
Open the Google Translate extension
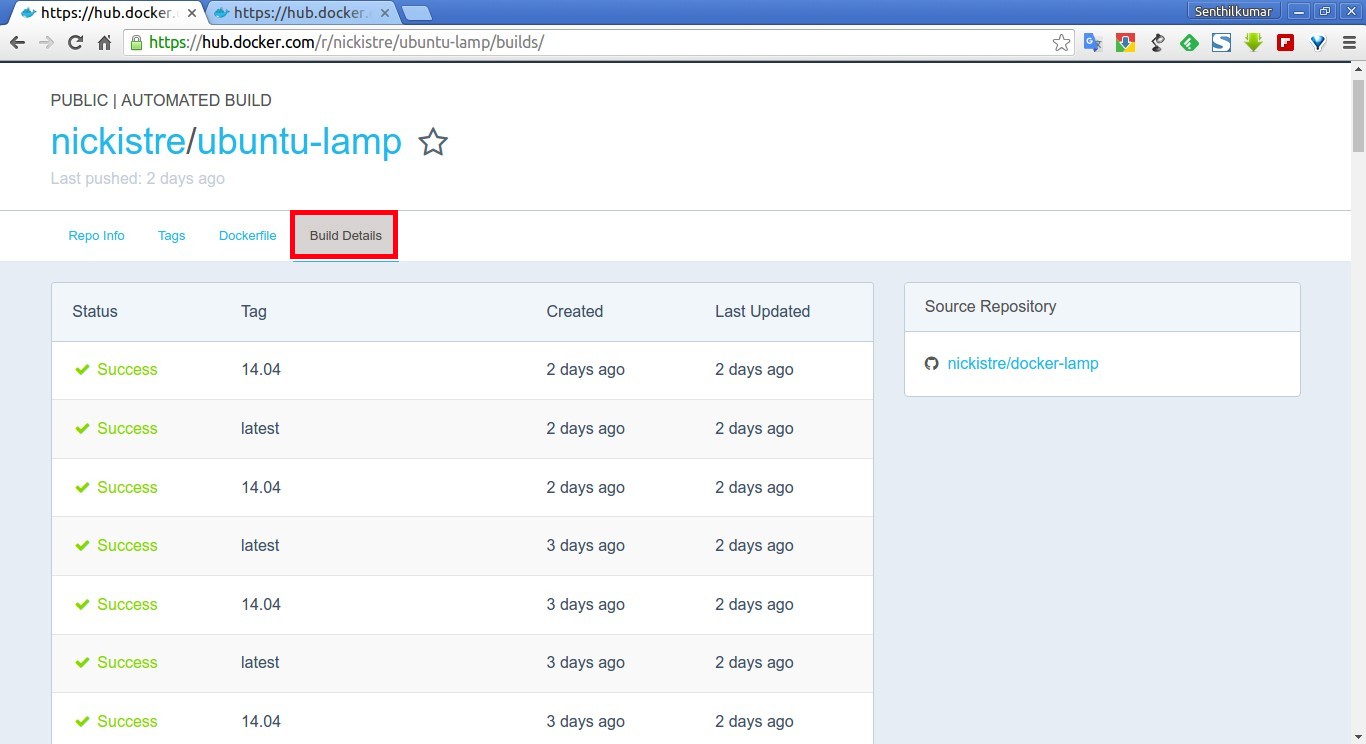point(1093,43)
